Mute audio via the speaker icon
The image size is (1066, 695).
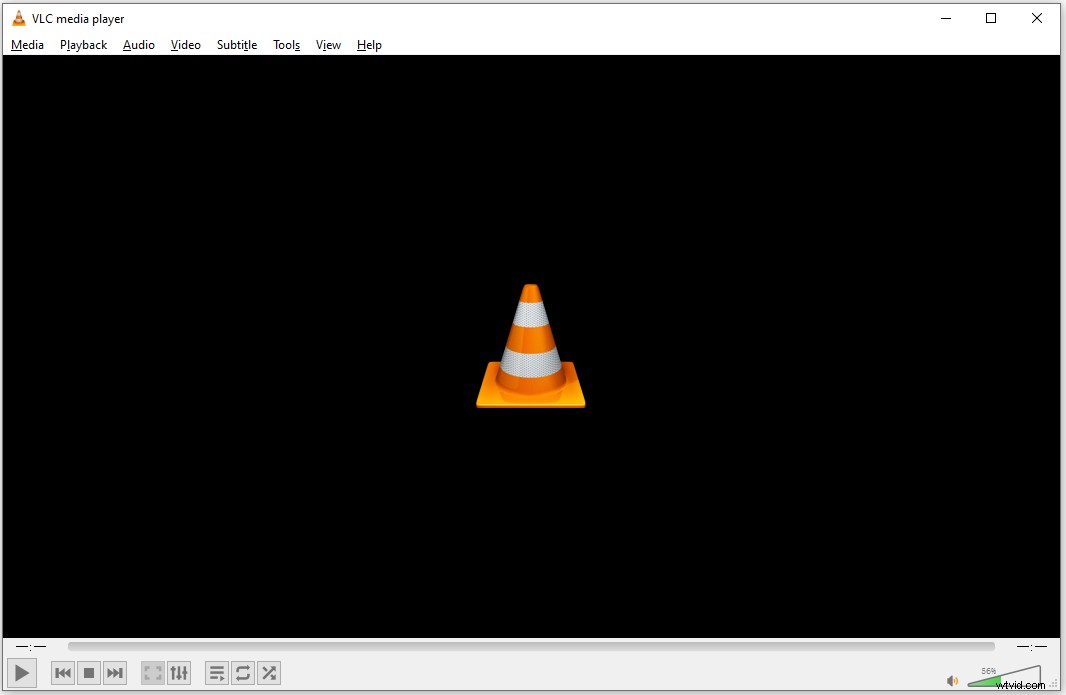[953, 681]
